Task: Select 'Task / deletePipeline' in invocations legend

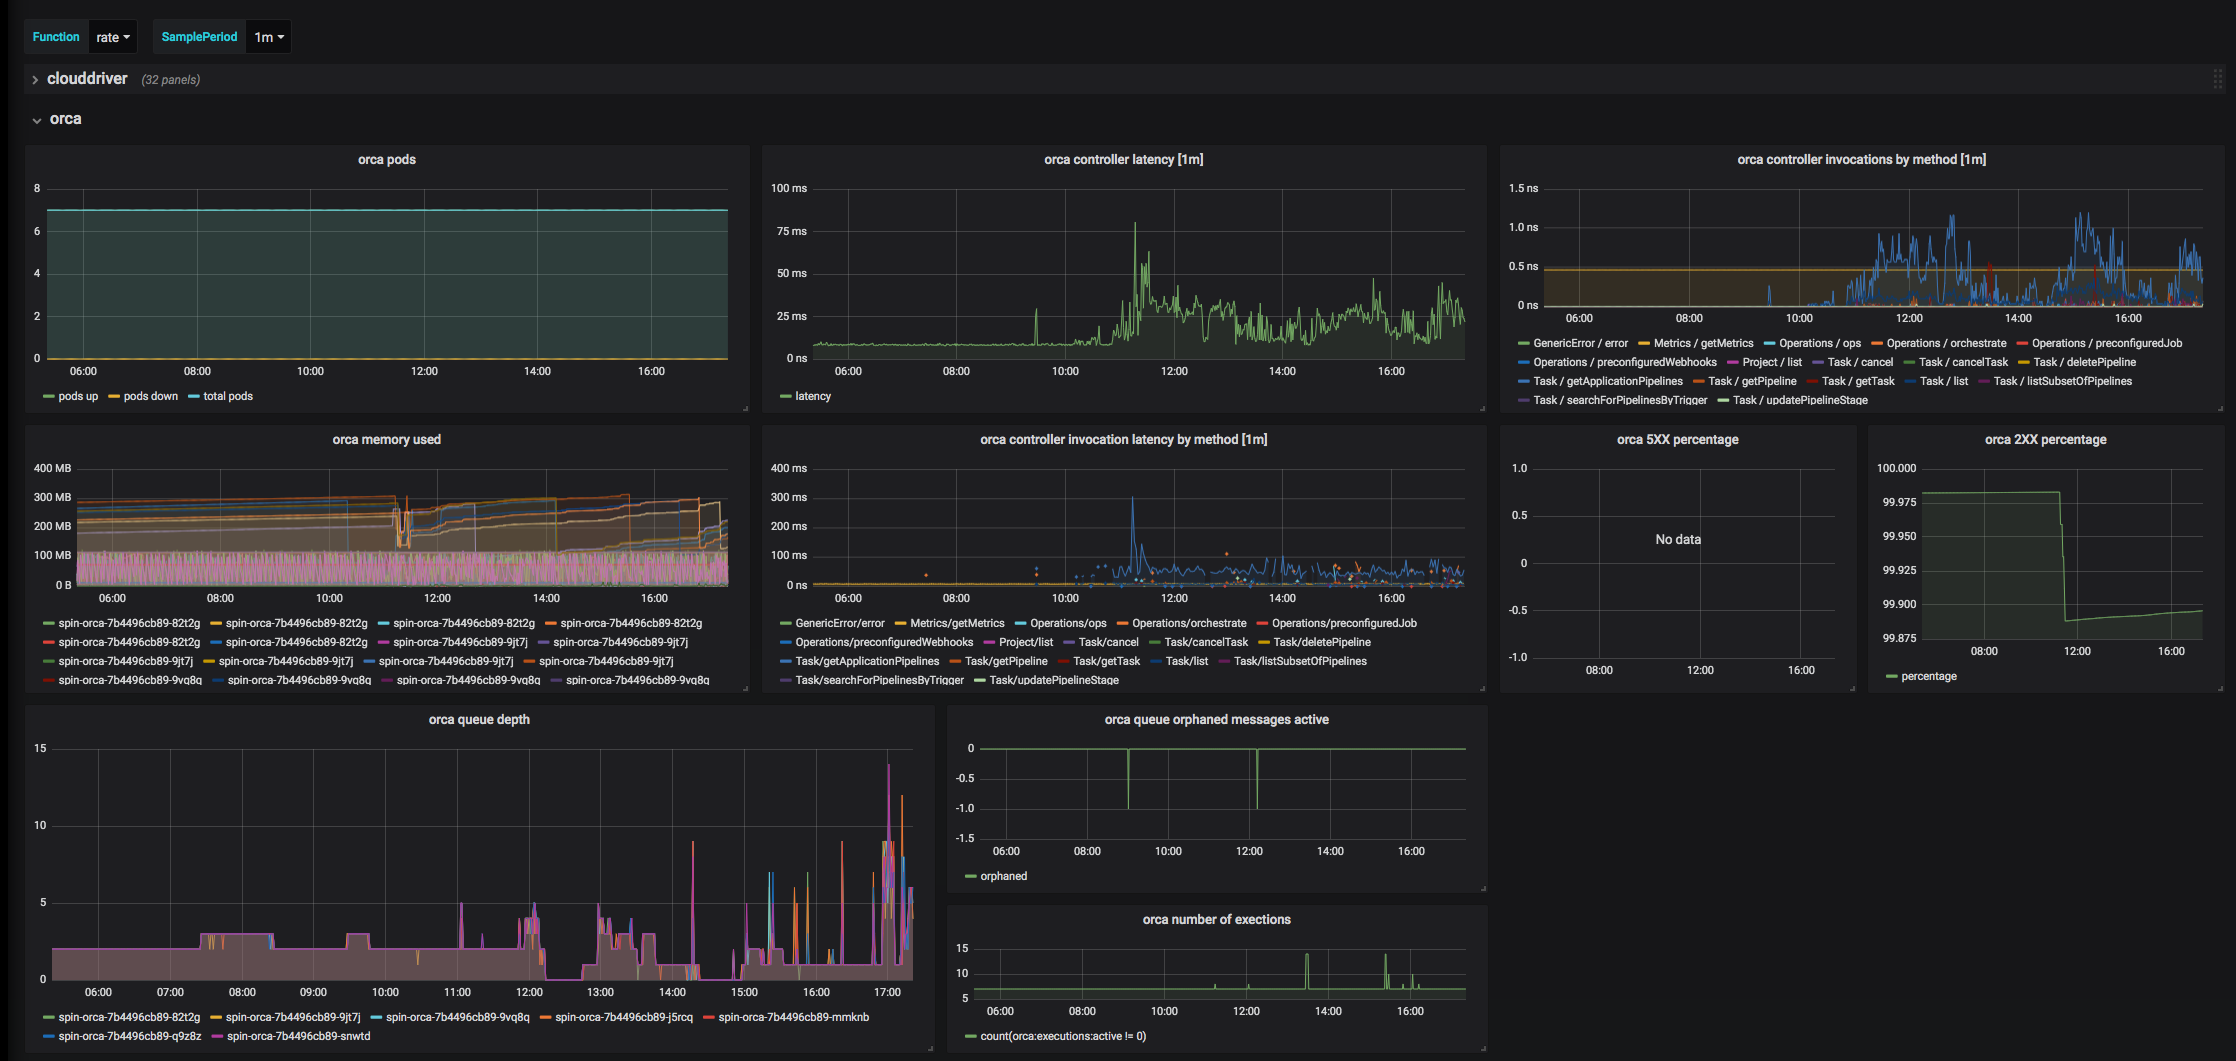Action: (2084, 362)
